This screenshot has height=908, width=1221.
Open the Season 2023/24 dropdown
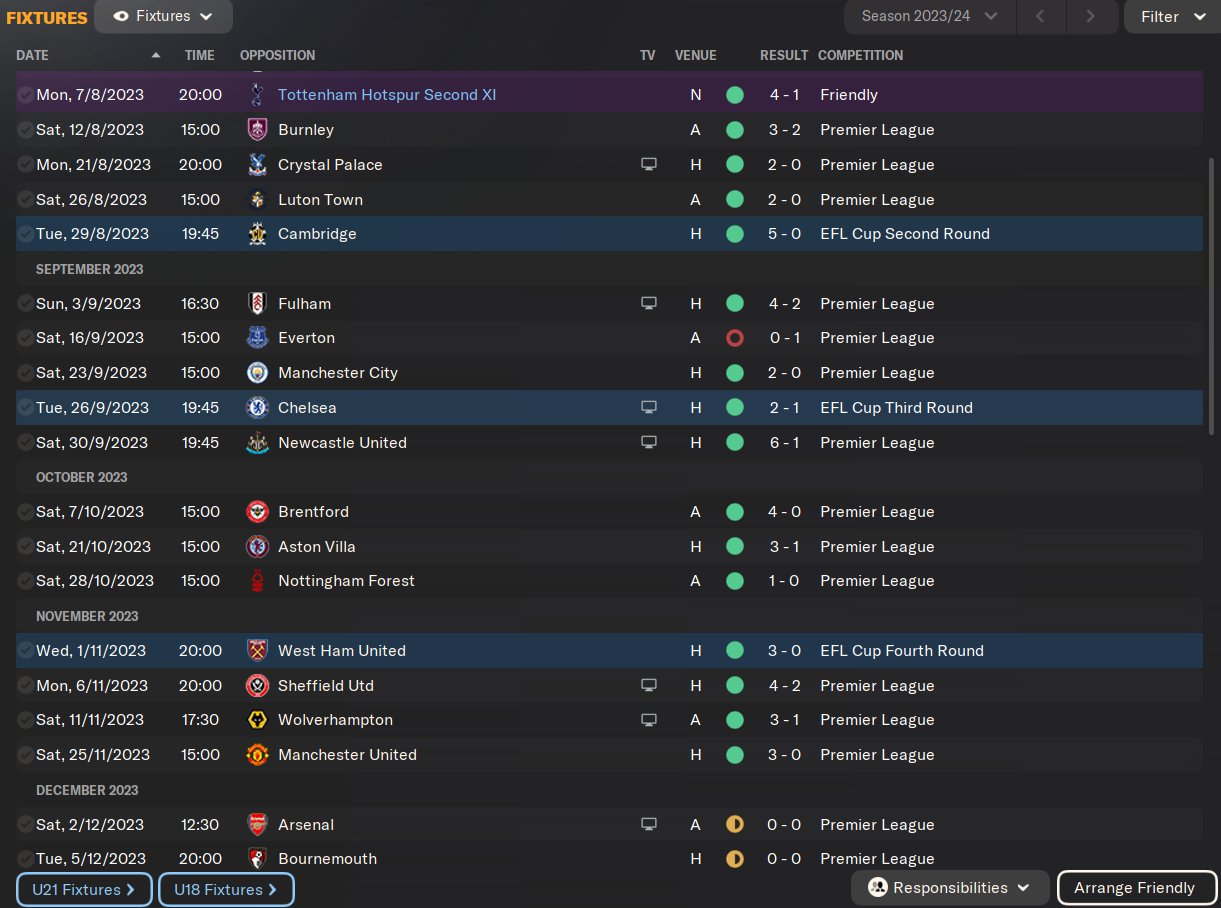tap(930, 16)
